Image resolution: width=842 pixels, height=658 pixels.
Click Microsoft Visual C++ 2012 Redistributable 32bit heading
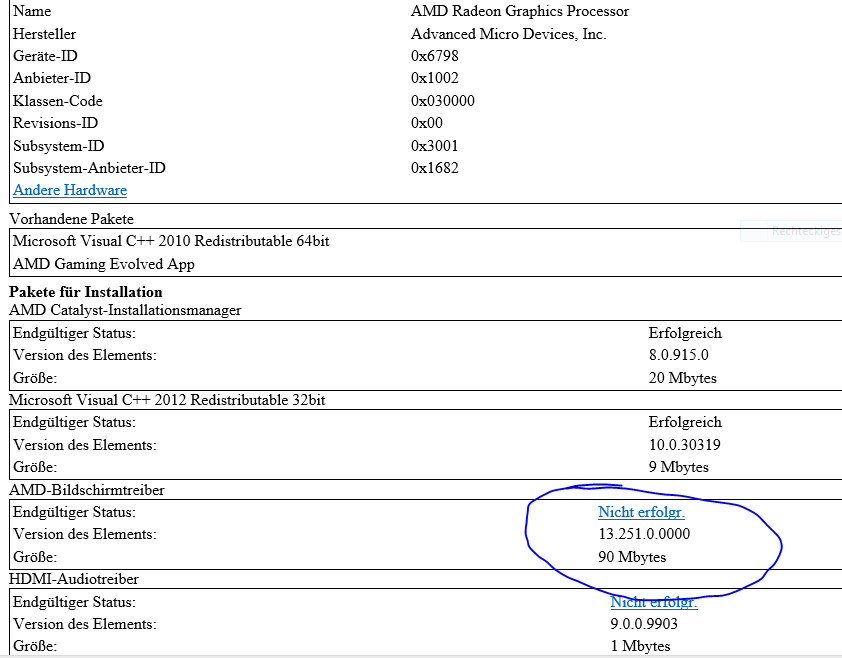click(x=167, y=400)
